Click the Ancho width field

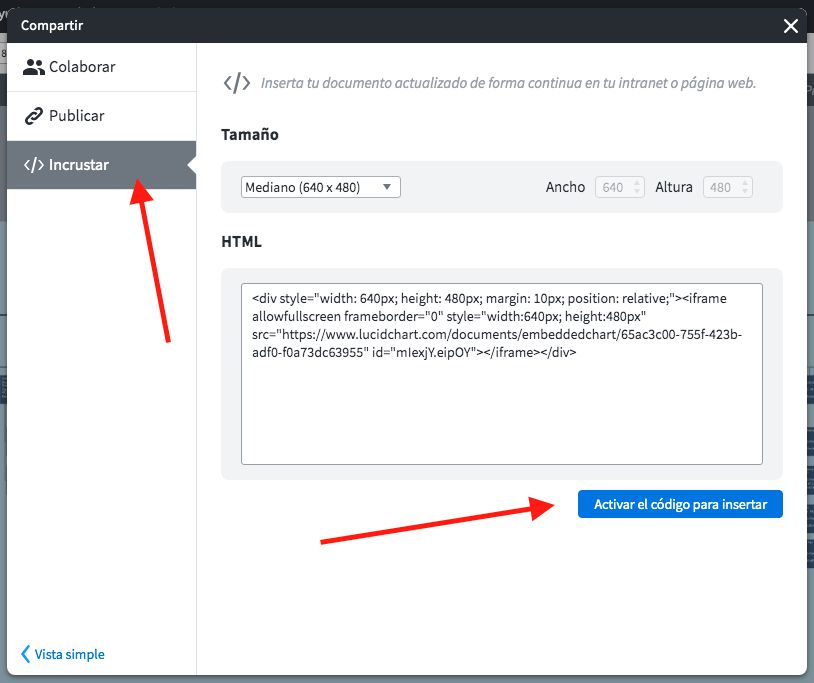point(619,187)
